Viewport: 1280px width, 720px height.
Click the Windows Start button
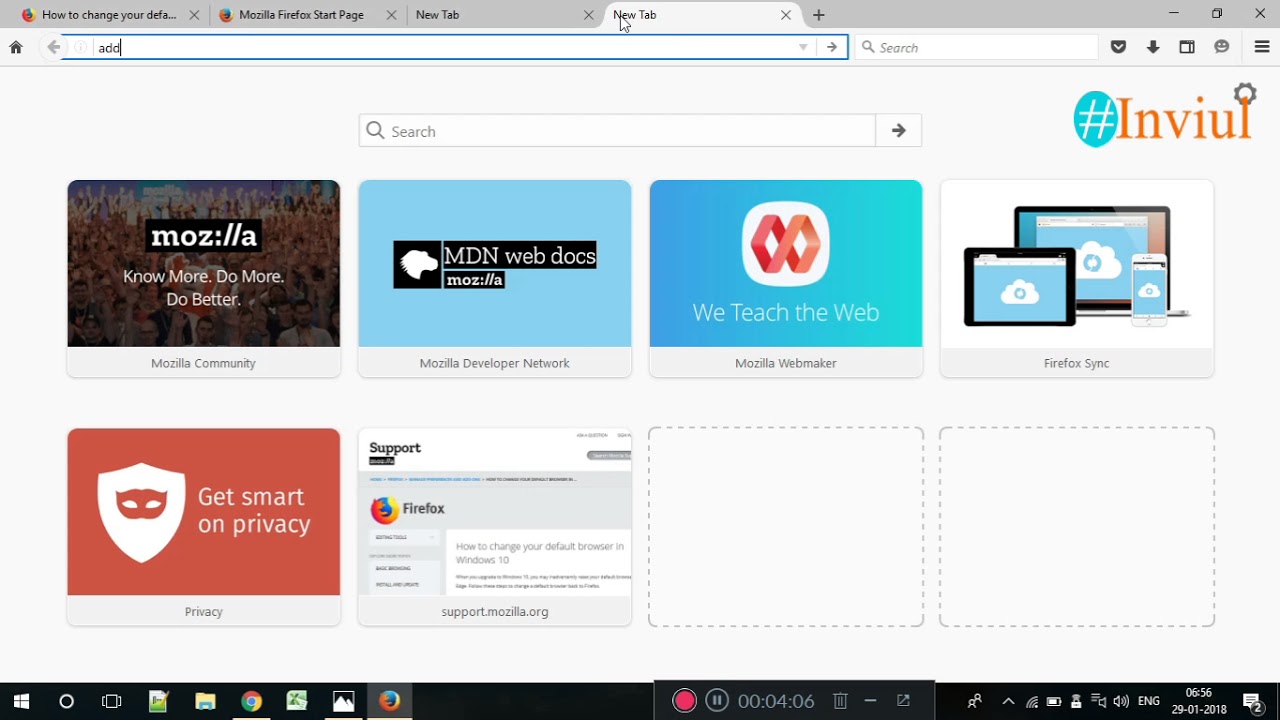20,701
